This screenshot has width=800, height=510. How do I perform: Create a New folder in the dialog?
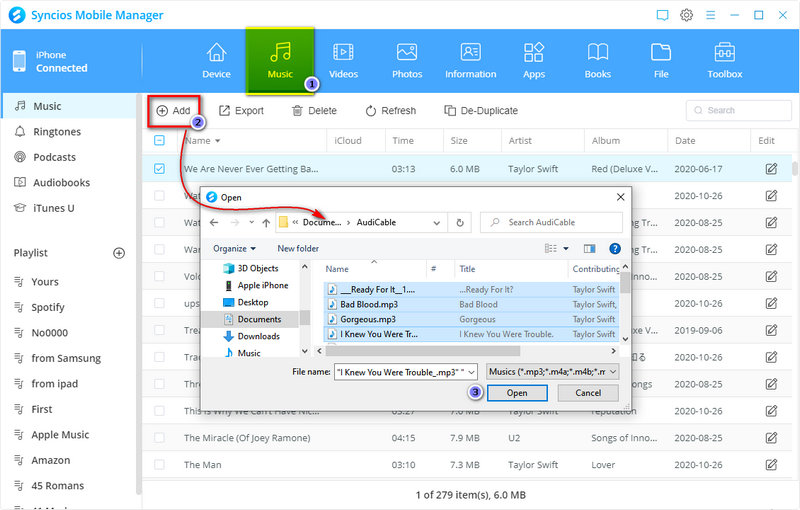298,248
